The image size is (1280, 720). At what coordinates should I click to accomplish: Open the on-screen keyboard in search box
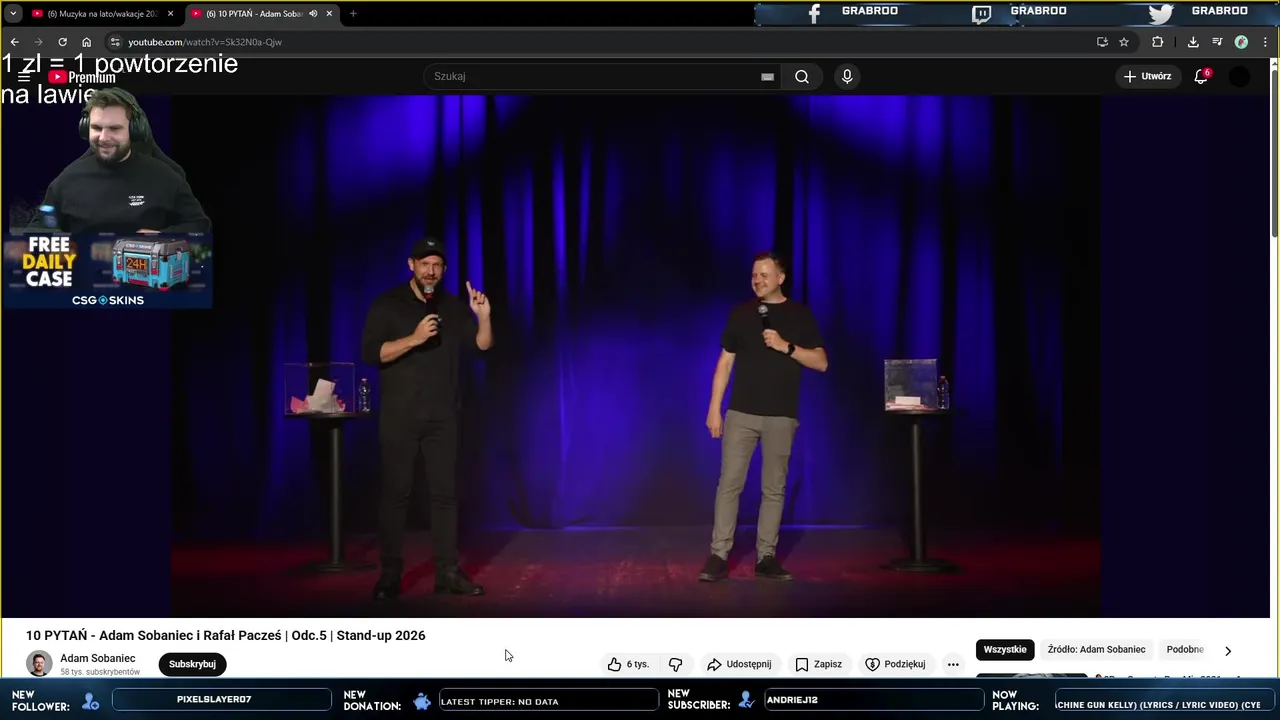(767, 76)
